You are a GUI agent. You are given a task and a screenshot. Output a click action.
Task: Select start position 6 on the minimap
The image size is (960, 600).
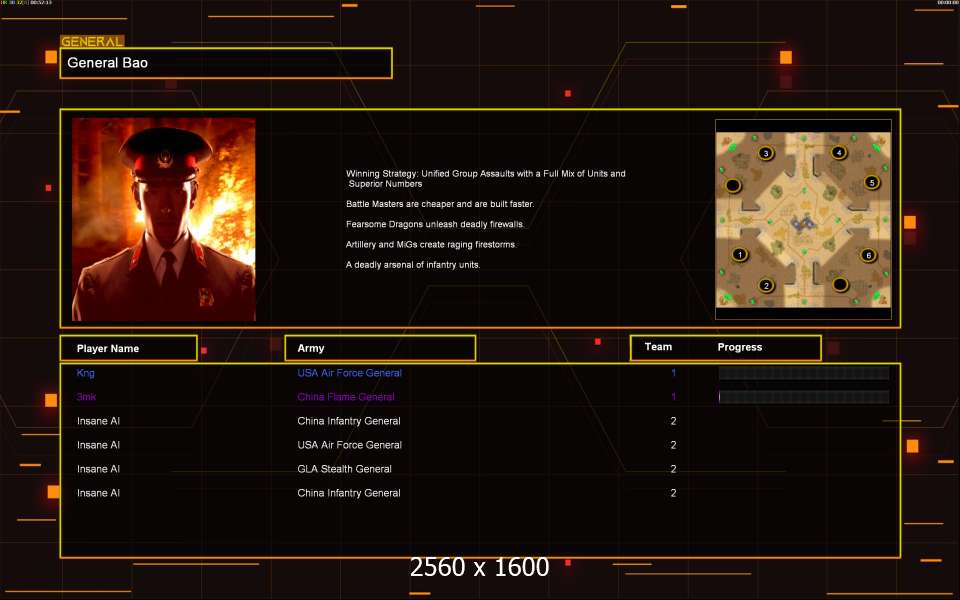pos(868,255)
